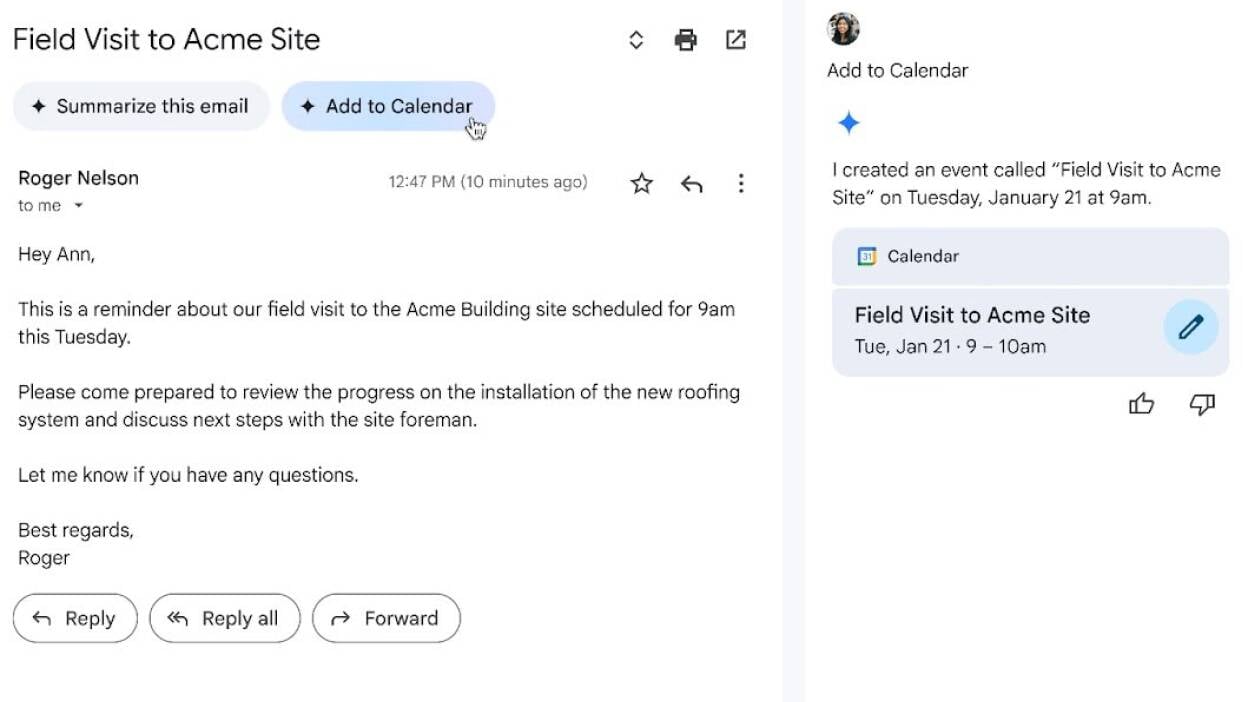Expand the 'to me' recipient details arrow
The image size is (1248, 702).
click(79, 206)
